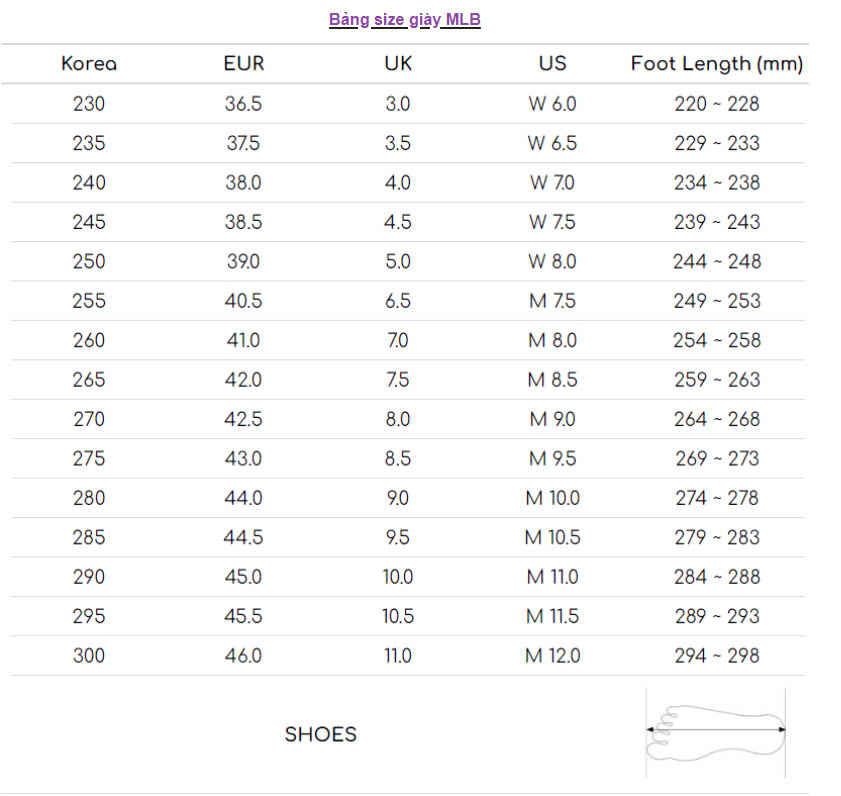The height and width of the screenshot is (796, 841).
Task: Select EUR size 41.0 cell
Action: pyautogui.click(x=244, y=341)
